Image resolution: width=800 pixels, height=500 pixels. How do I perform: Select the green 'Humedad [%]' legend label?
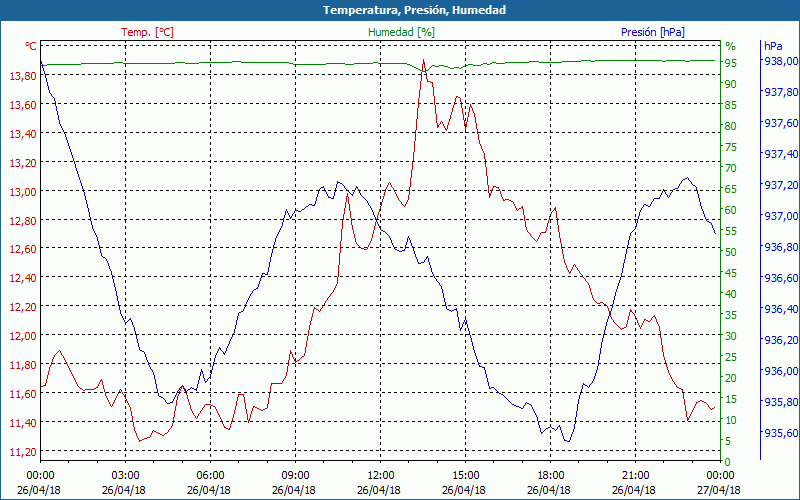tap(401, 32)
